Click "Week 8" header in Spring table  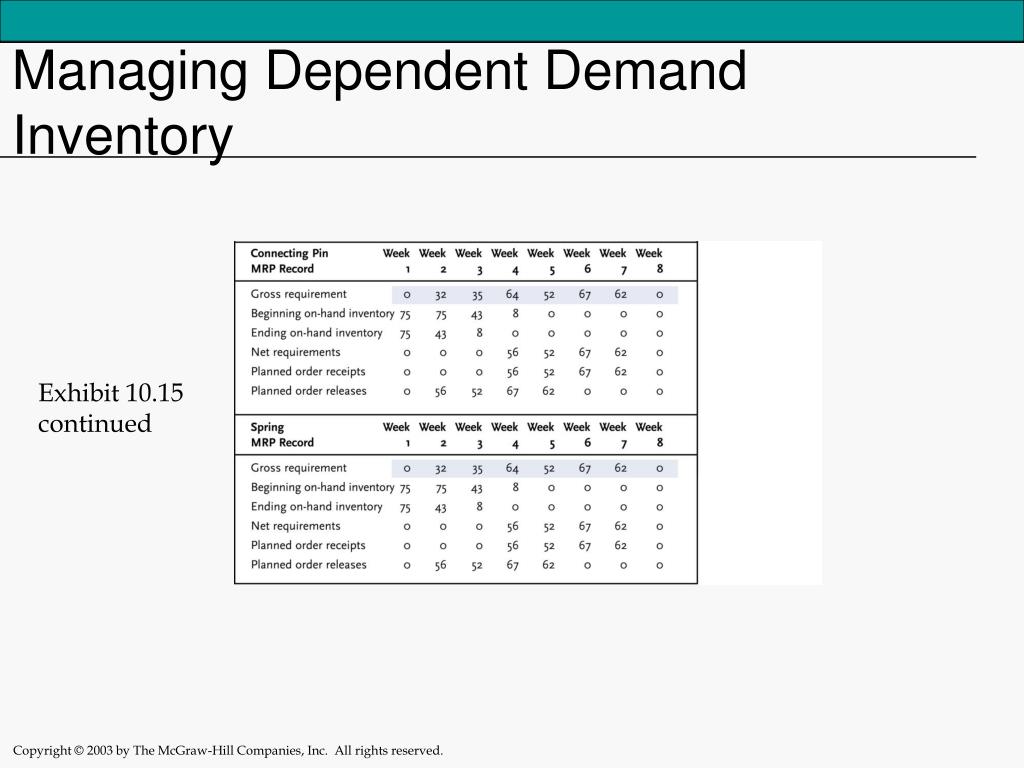(649, 434)
